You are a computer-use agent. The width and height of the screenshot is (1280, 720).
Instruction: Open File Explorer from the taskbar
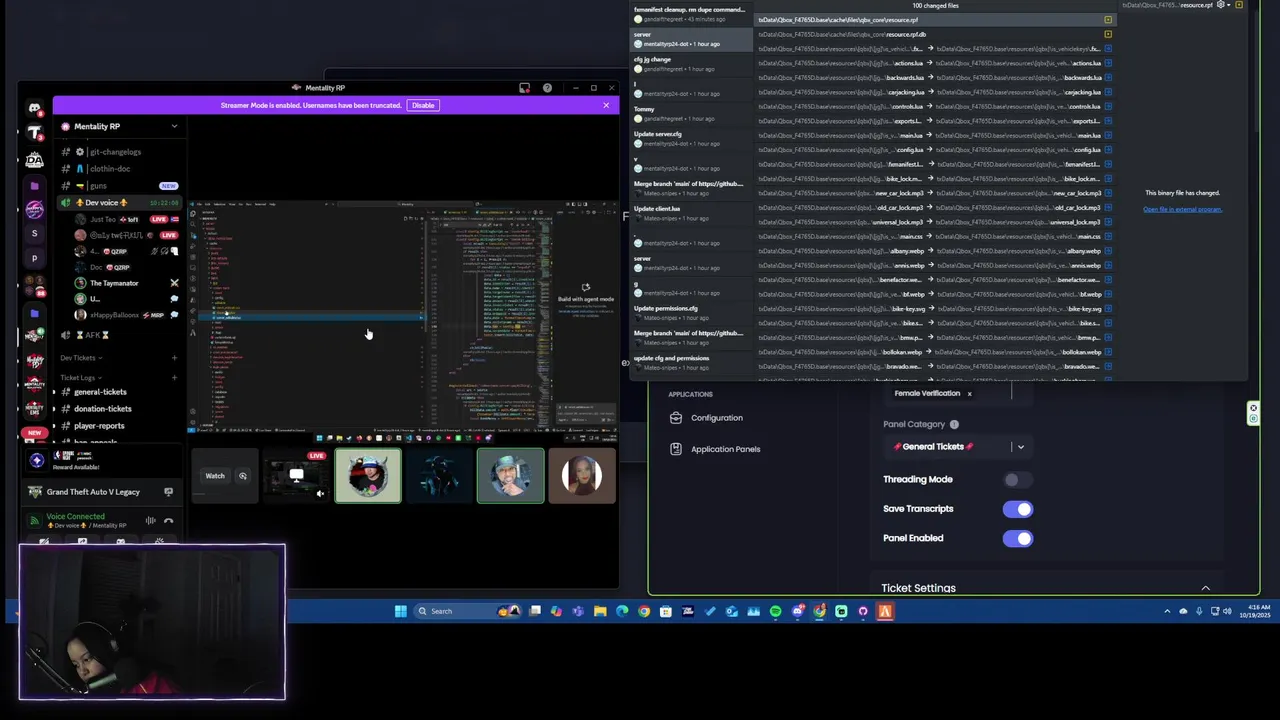pyautogui.click(x=600, y=611)
